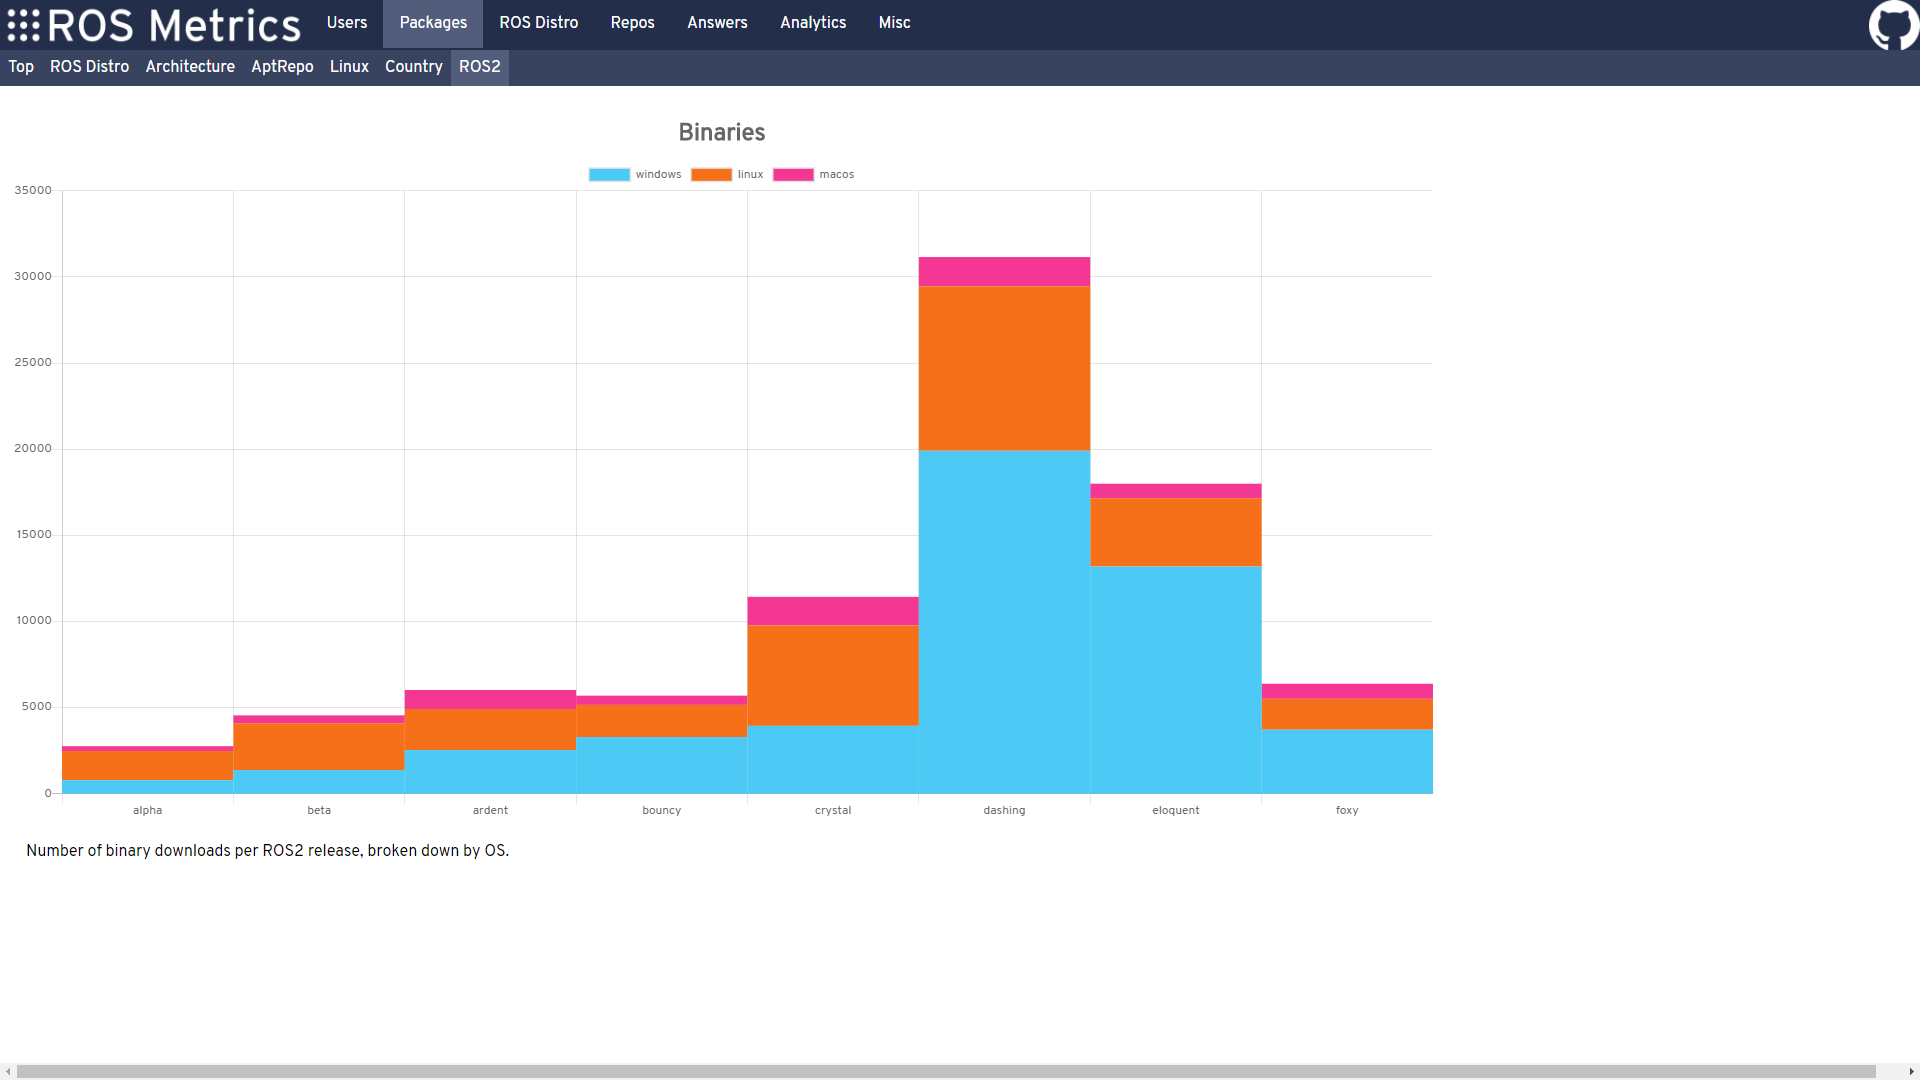Click the dashing windows blue bar
Viewport: 1920px width, 1080px height.
tap(1004, 620)
